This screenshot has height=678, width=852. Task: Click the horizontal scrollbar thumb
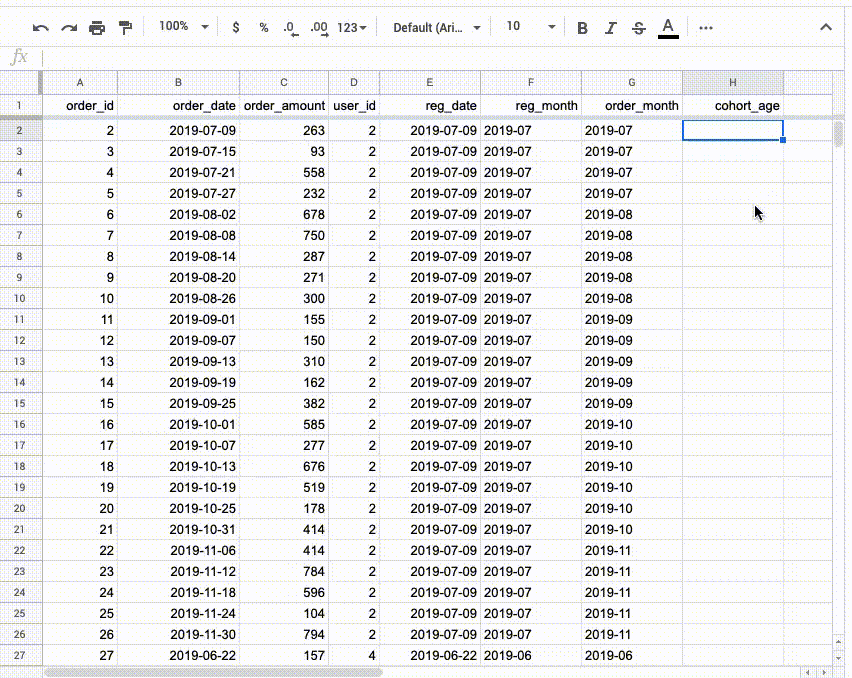pyautogui.click(x=213, y=673)
